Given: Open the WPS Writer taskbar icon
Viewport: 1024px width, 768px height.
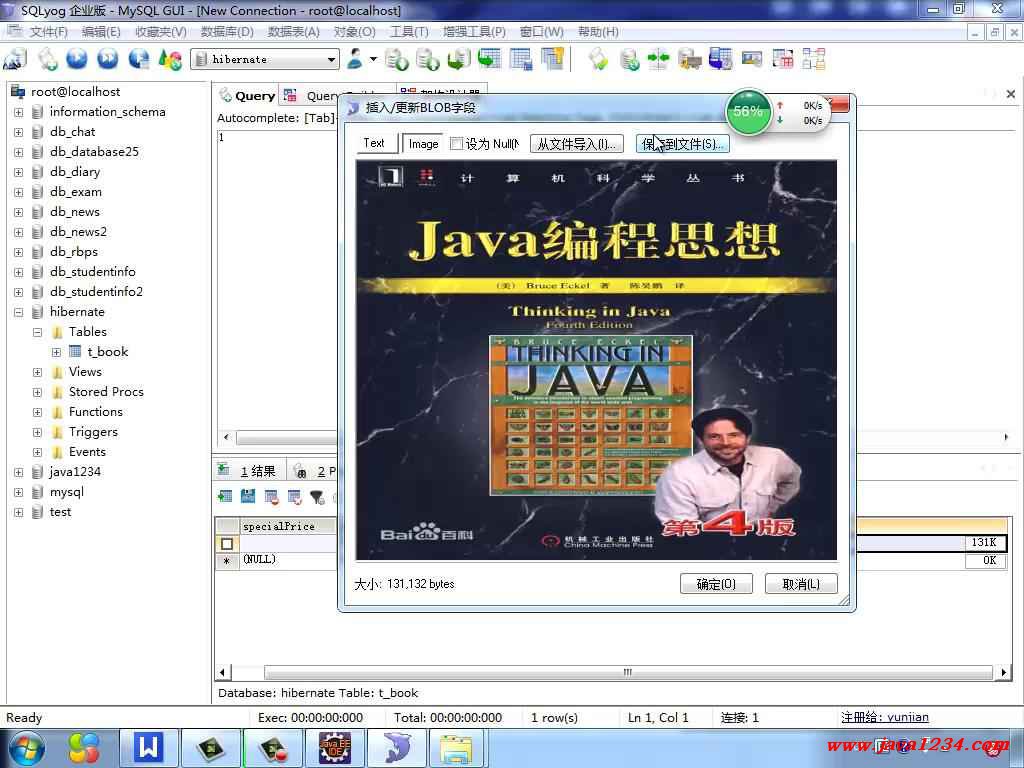Looking at the screenshot, I should [148, 748].
